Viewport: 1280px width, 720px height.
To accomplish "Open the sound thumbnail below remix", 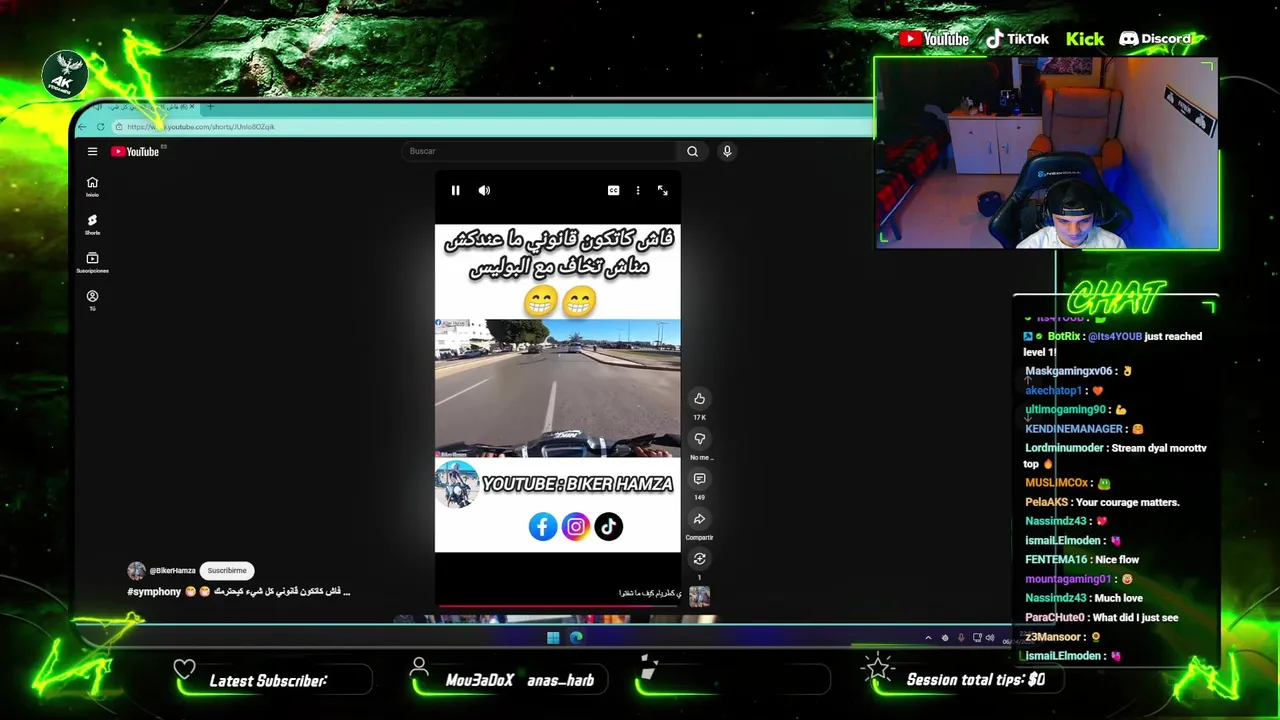I will click(699, 596).
